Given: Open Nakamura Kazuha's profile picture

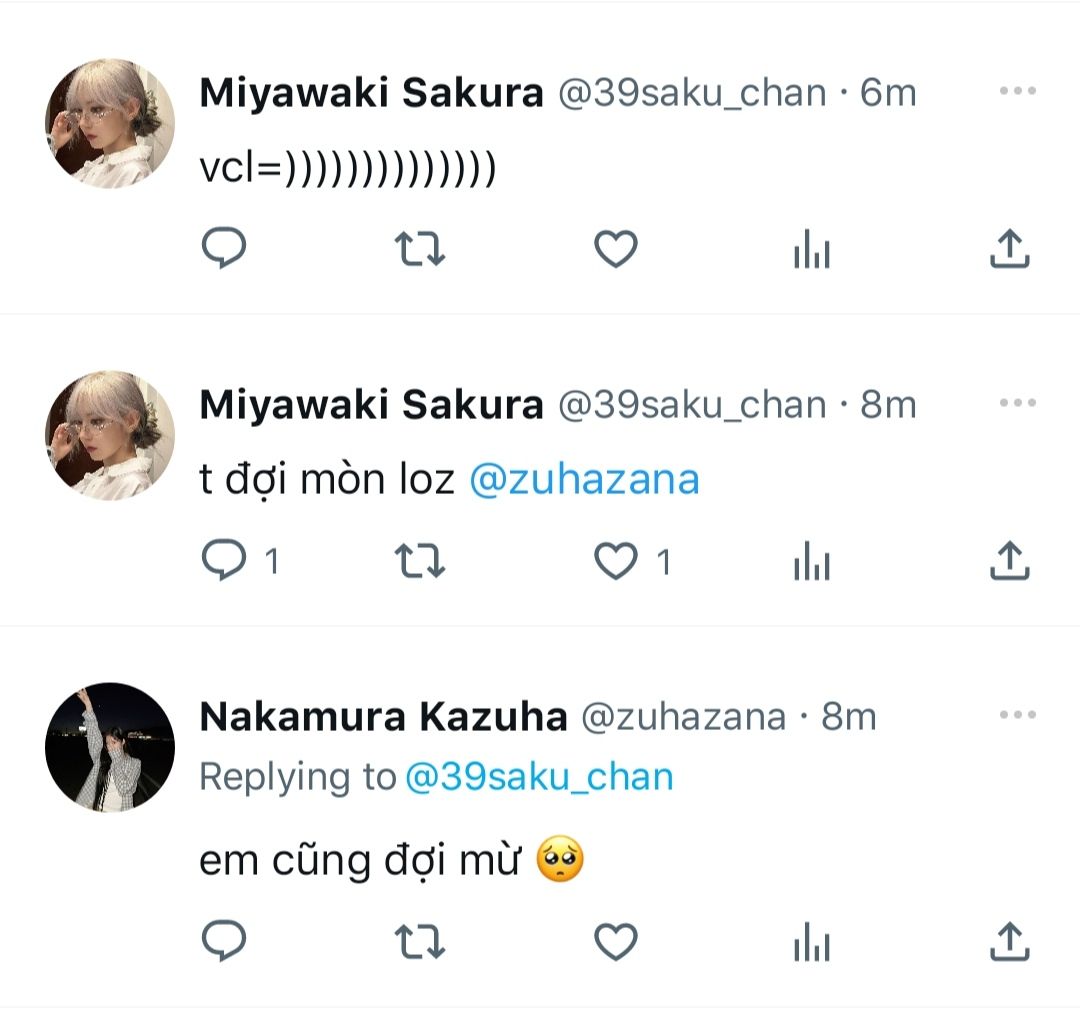Looking at the screenshot, I should [110, 747].
